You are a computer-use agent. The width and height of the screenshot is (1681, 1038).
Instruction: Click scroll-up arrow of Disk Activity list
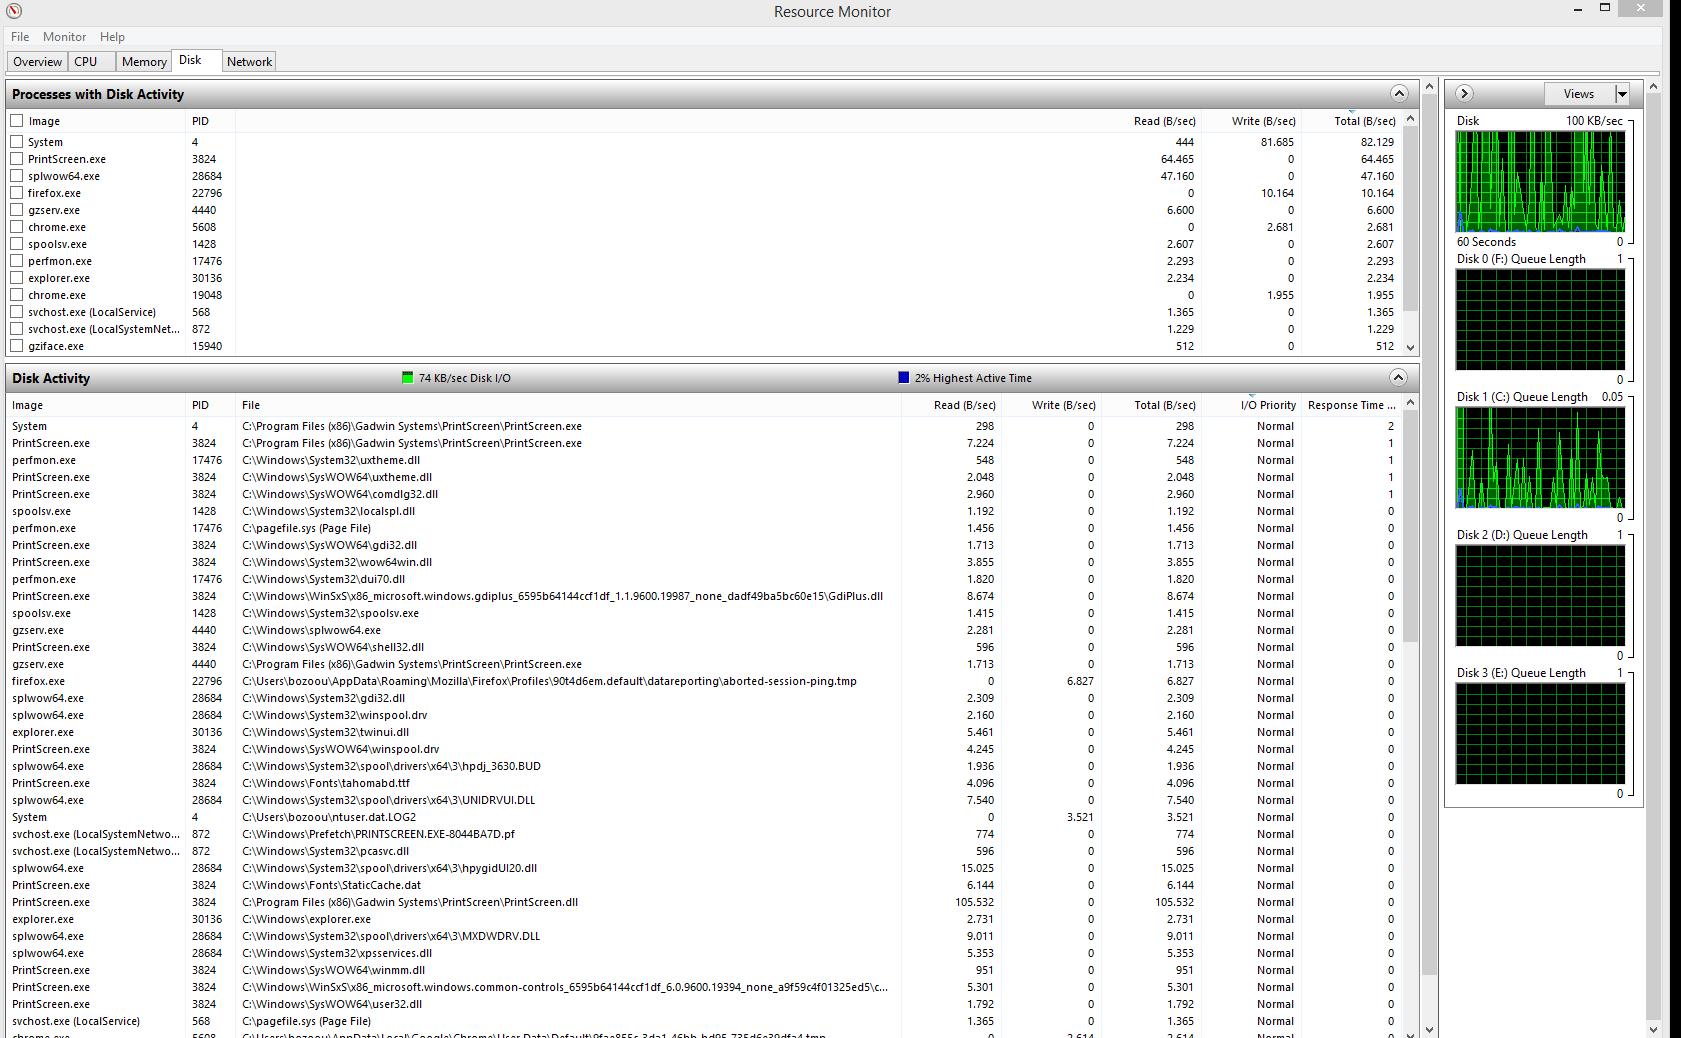(x=1411, y=403)
